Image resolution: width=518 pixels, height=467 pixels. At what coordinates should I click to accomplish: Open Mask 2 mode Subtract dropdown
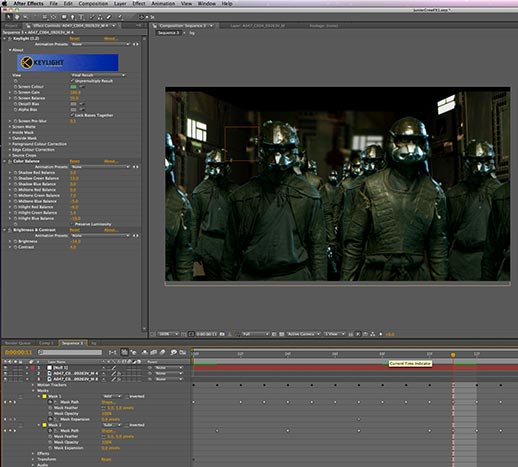(x=112, y=425)
